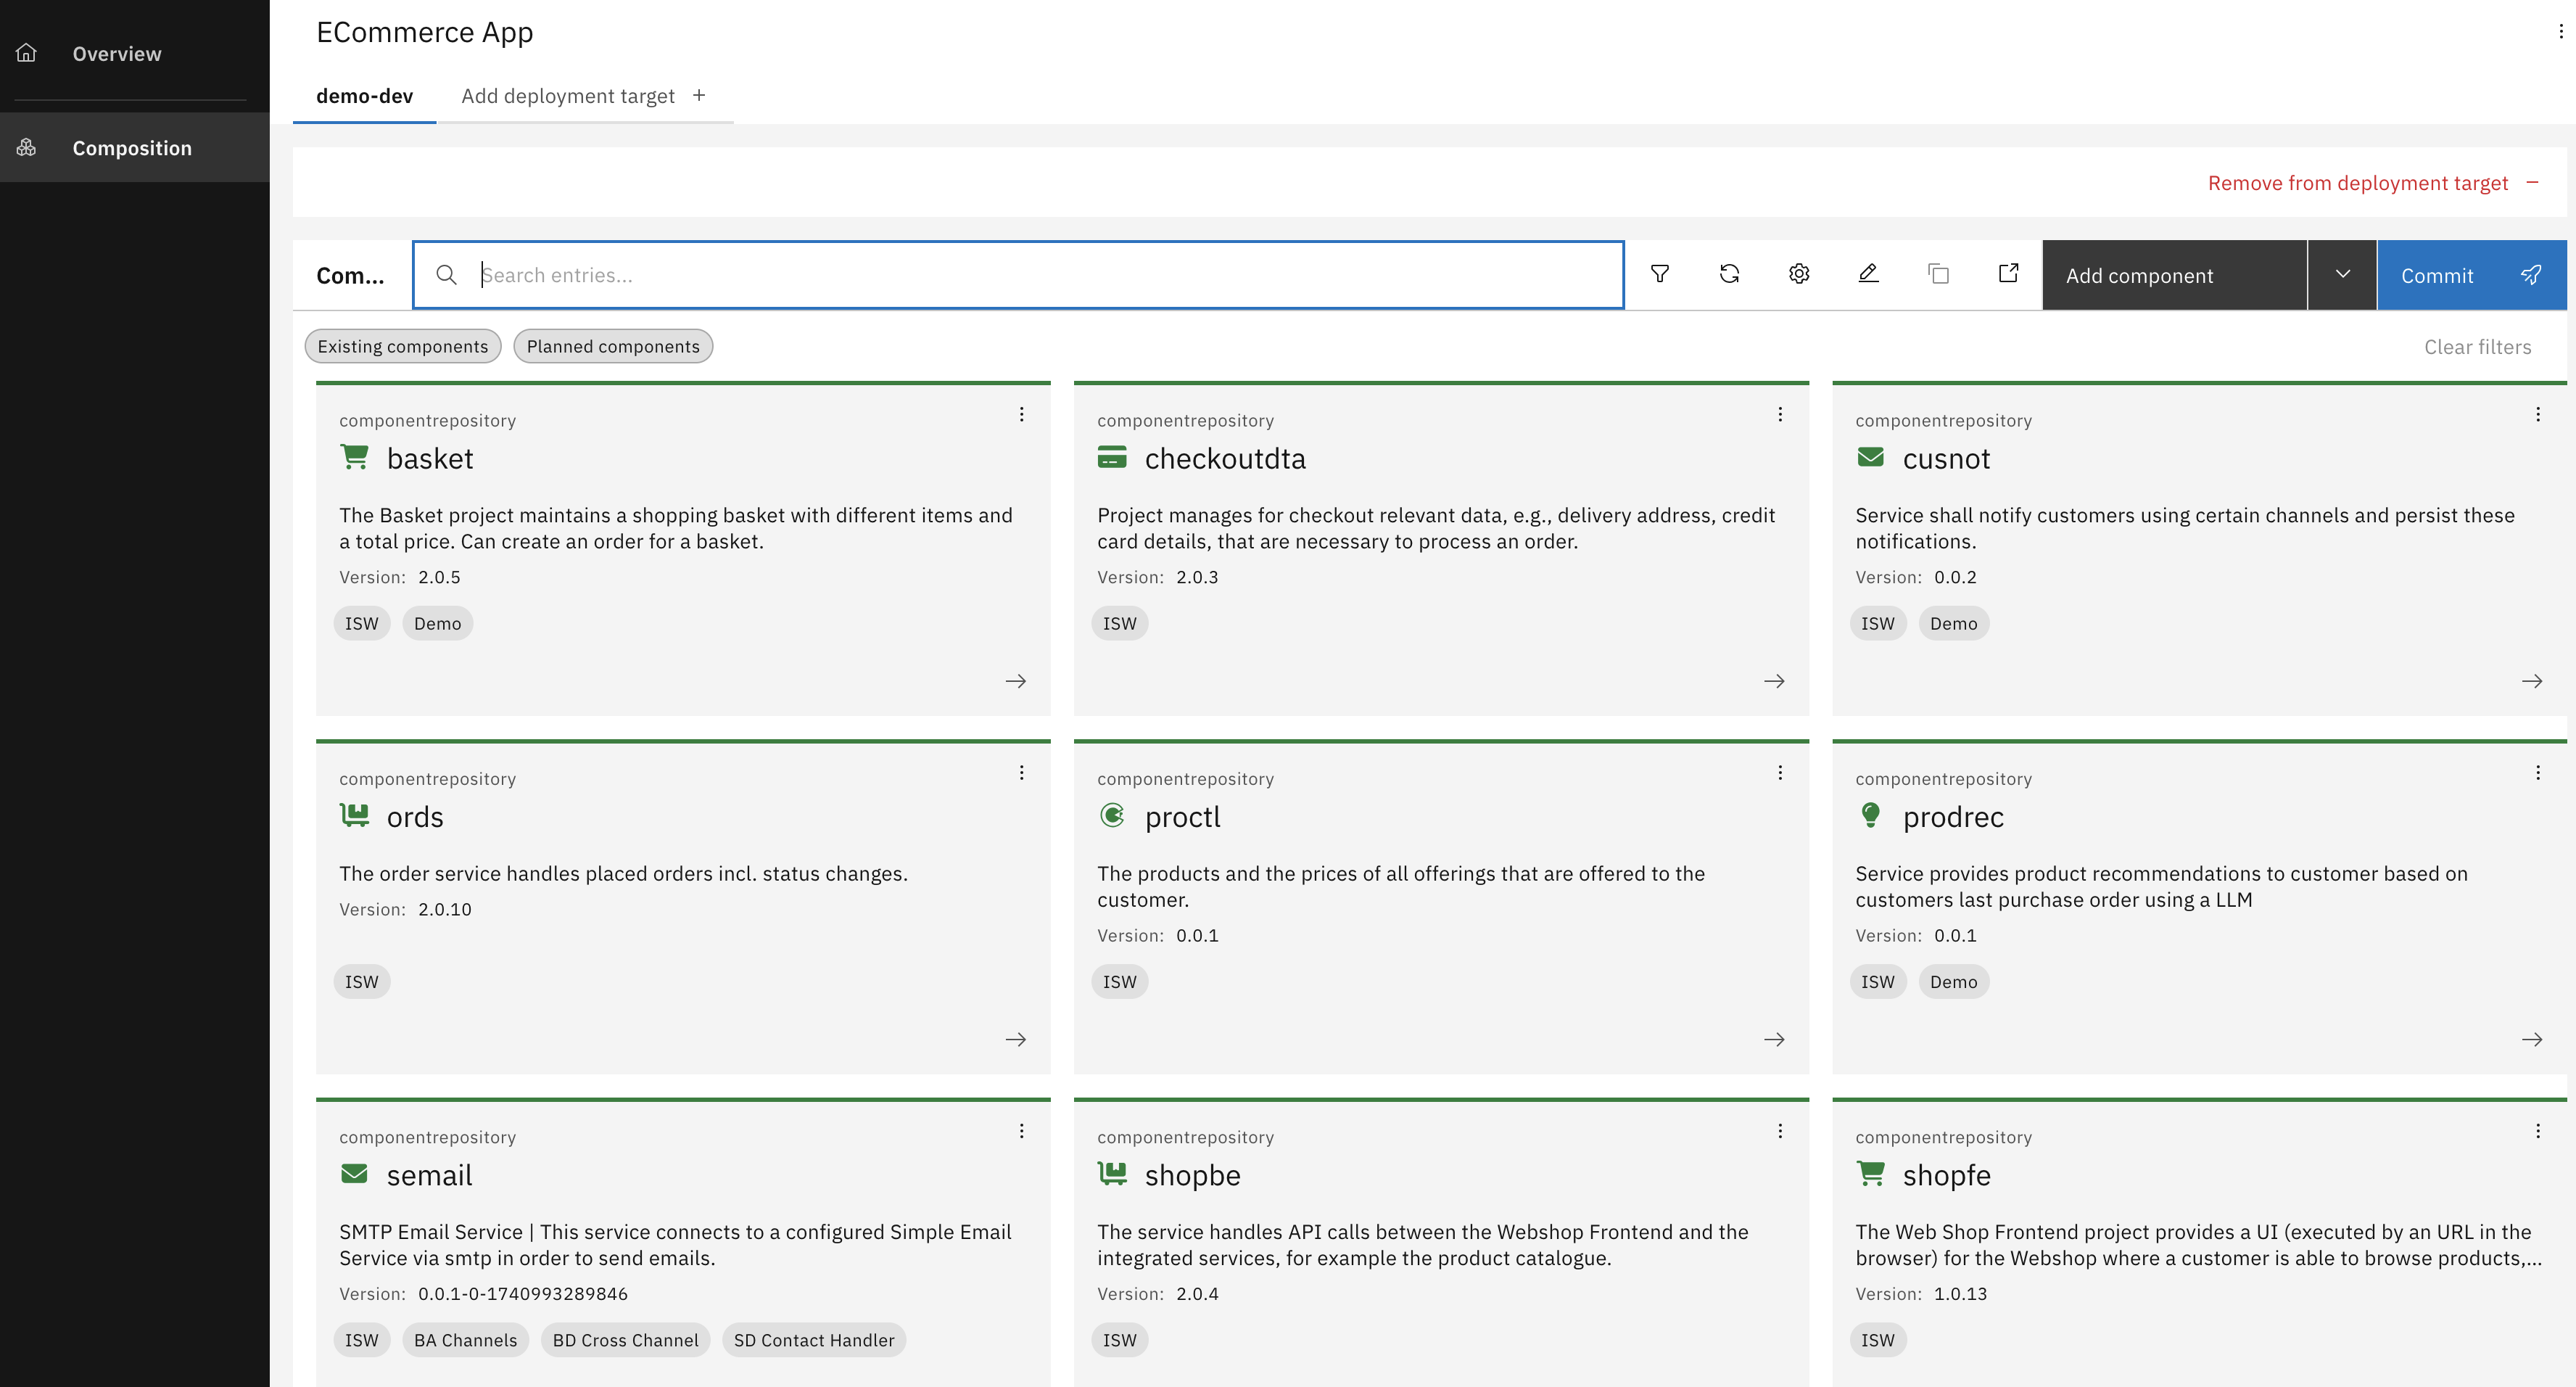The height and width of the screenshot is (1387, 2576).
Task: Open the filter icon in the component toolbar
Action: [x=1660, y=273]
